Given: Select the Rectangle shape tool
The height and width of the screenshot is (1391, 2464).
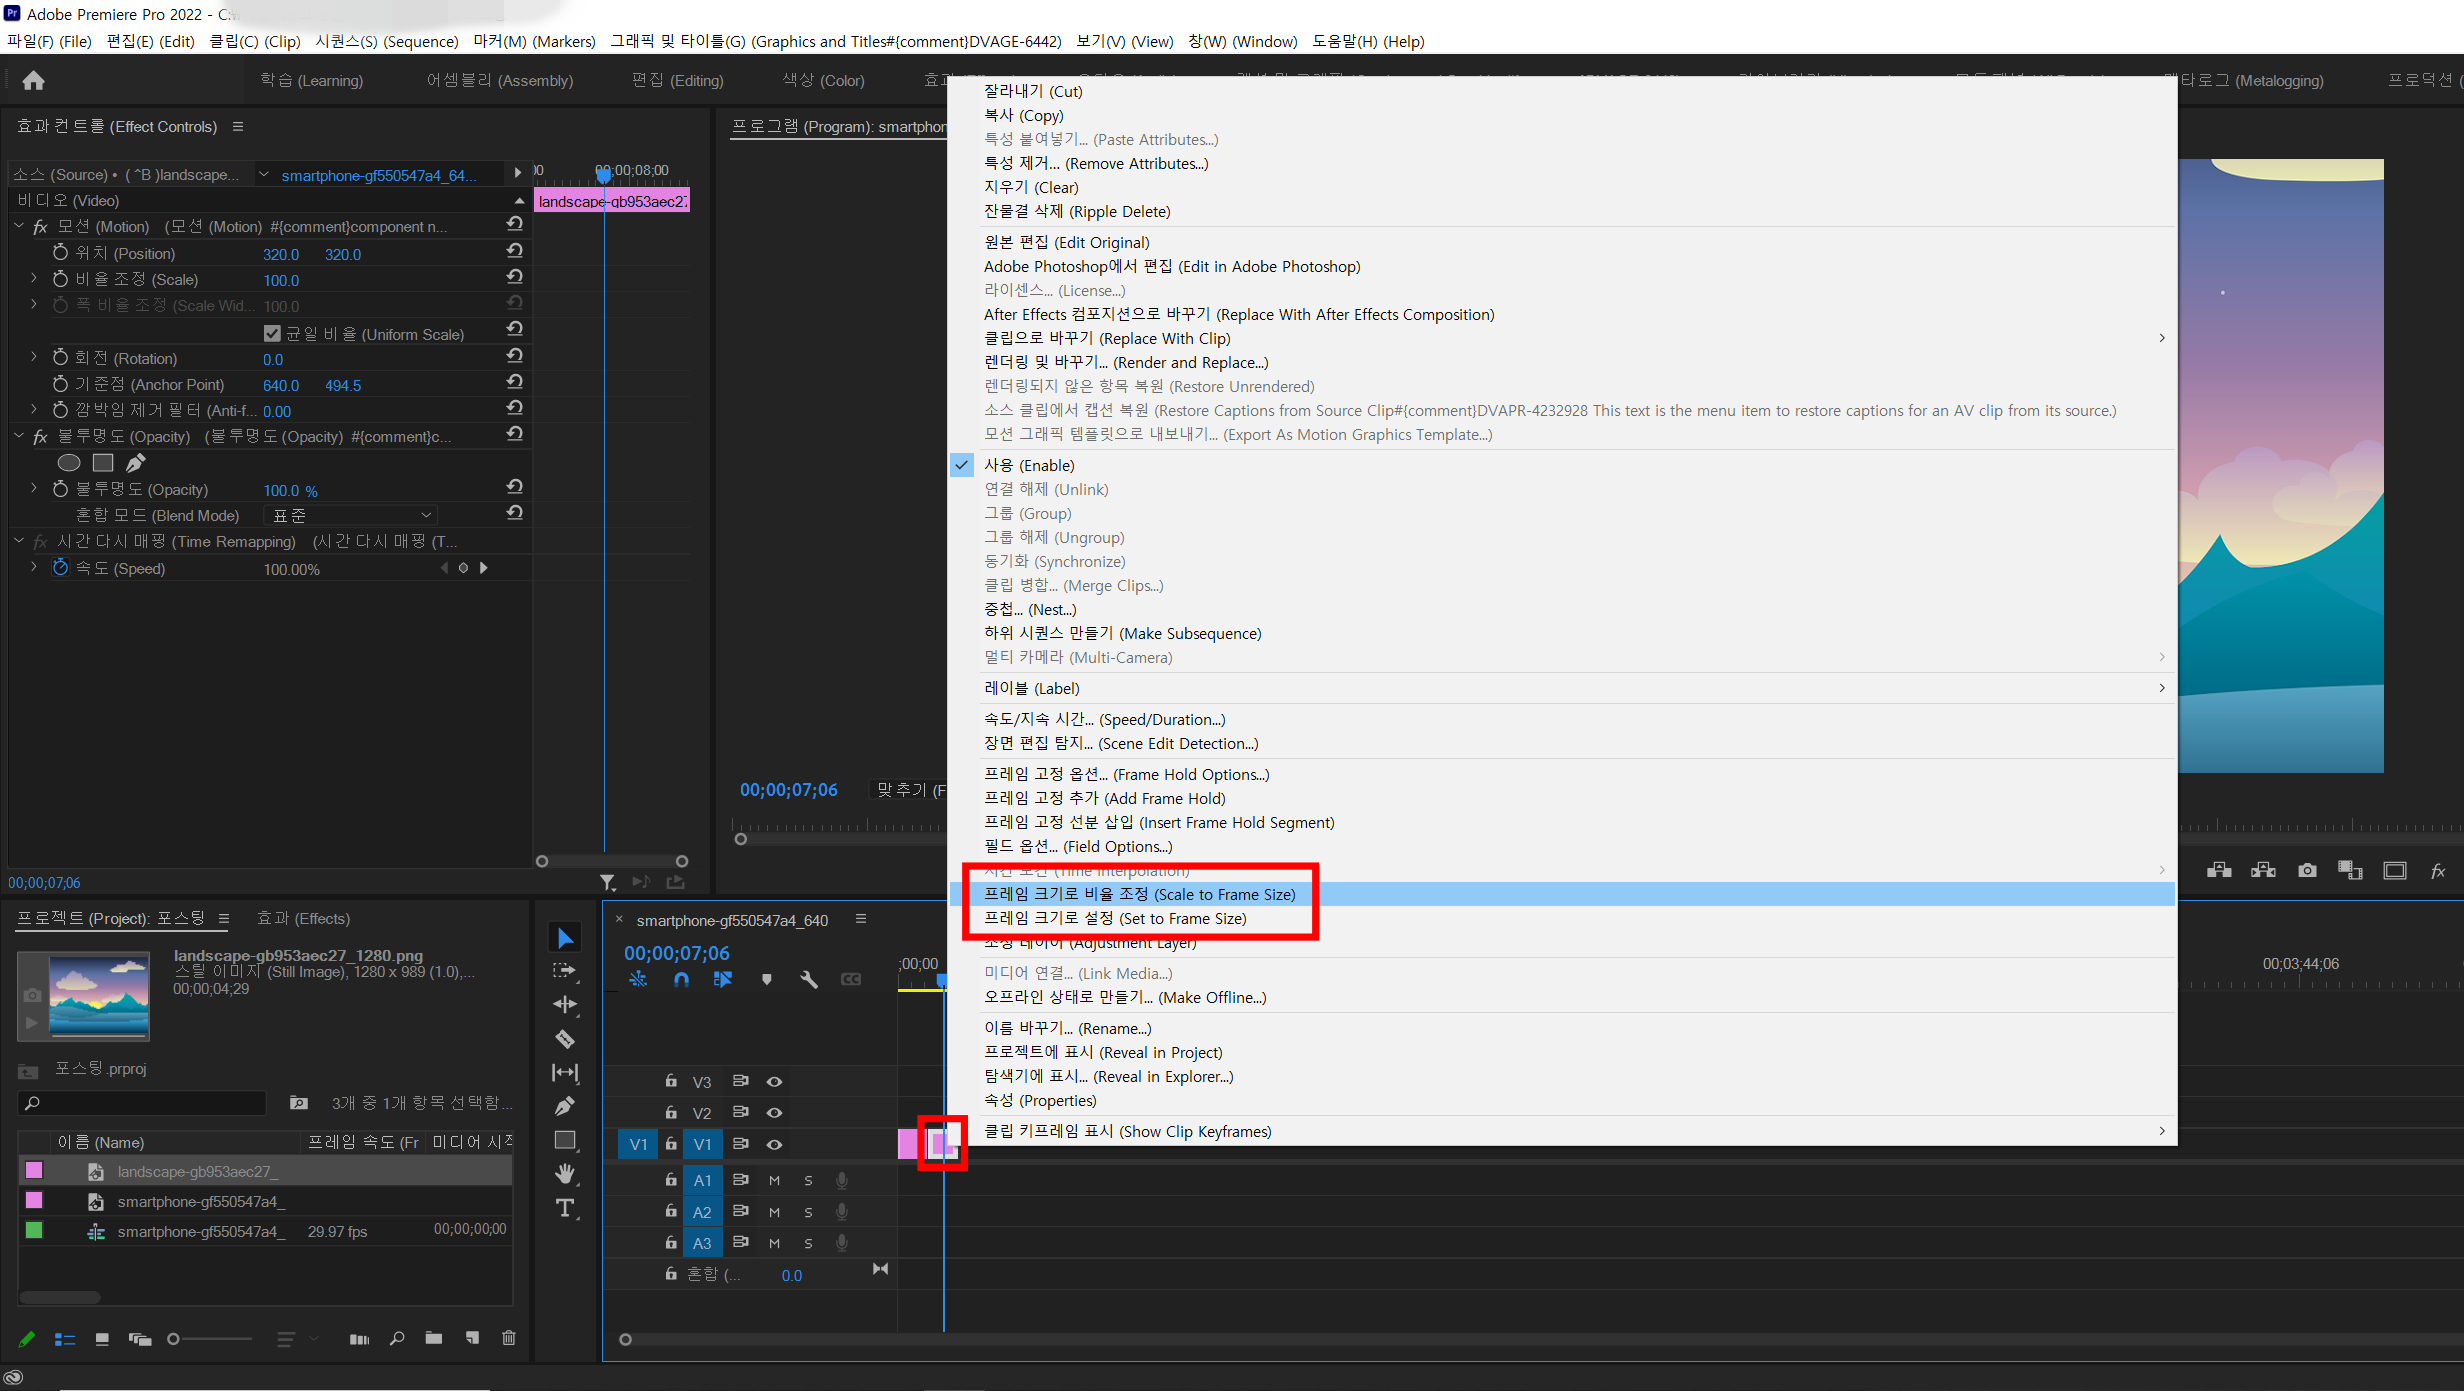Looking at the screenshot, I should 565,1140.
